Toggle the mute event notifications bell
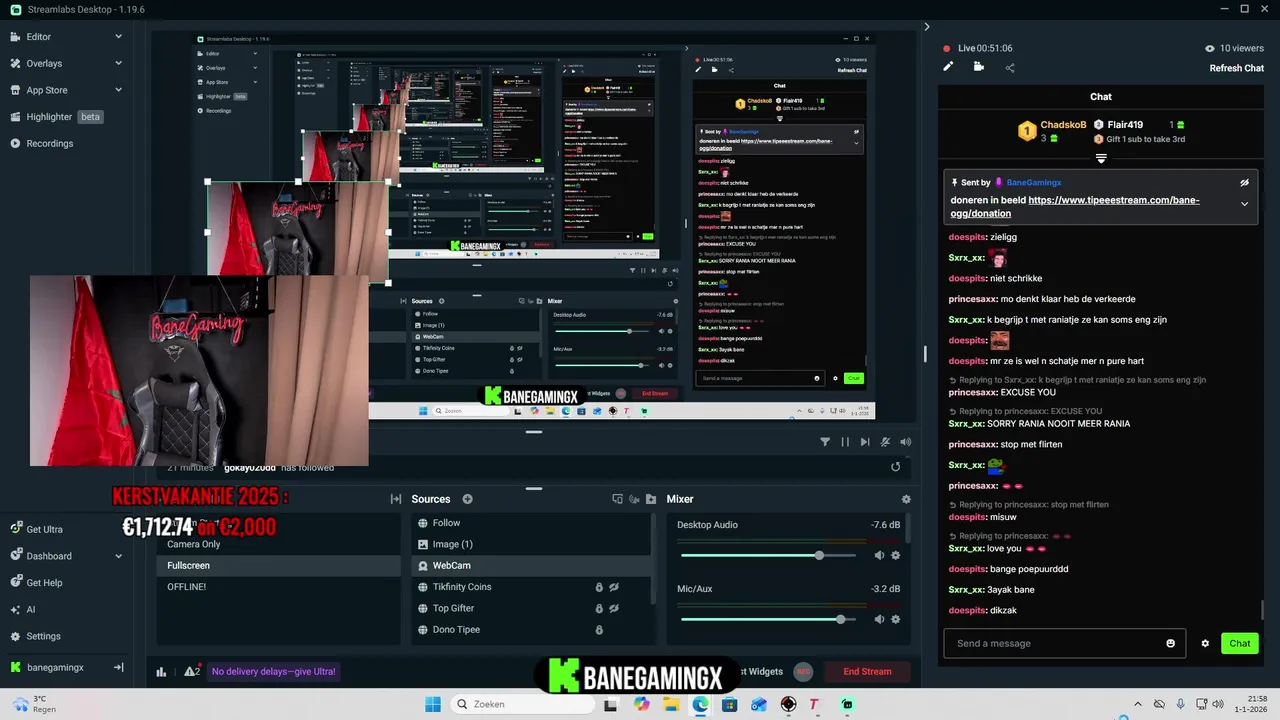The image size is (1280, 720). (x=886, y=442)
